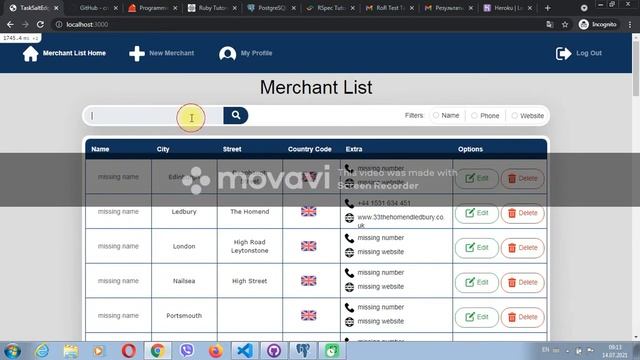
Task: Click the 'The Homend' street cell
Action: [x=249, y=211]
